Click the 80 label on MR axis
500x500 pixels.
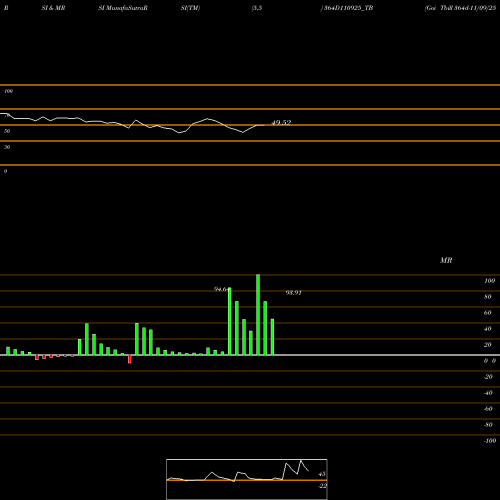pos(488,297)
